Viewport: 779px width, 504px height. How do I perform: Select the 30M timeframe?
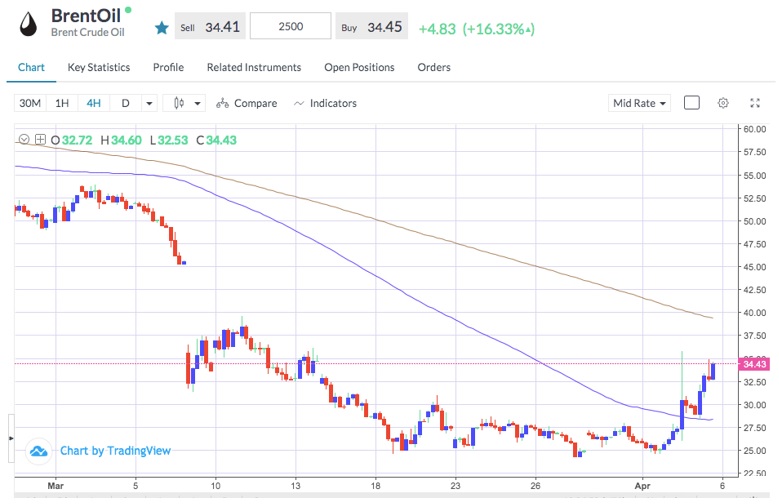[30, 103]
